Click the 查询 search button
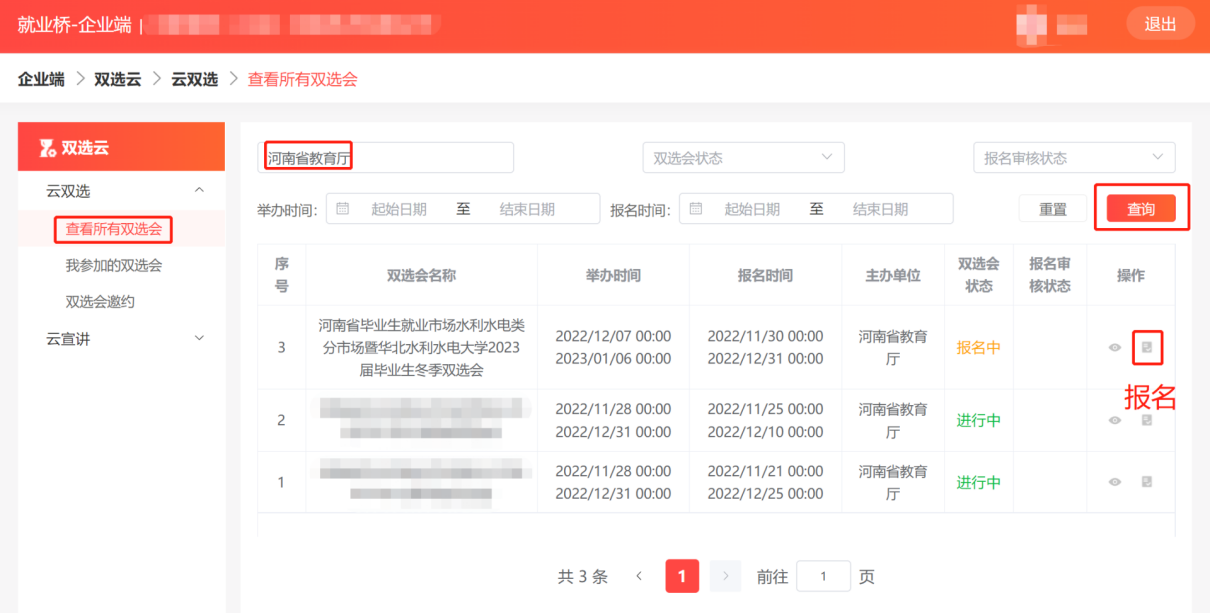Screen dimensions: 1210x613 click(x=1141, y=207)
